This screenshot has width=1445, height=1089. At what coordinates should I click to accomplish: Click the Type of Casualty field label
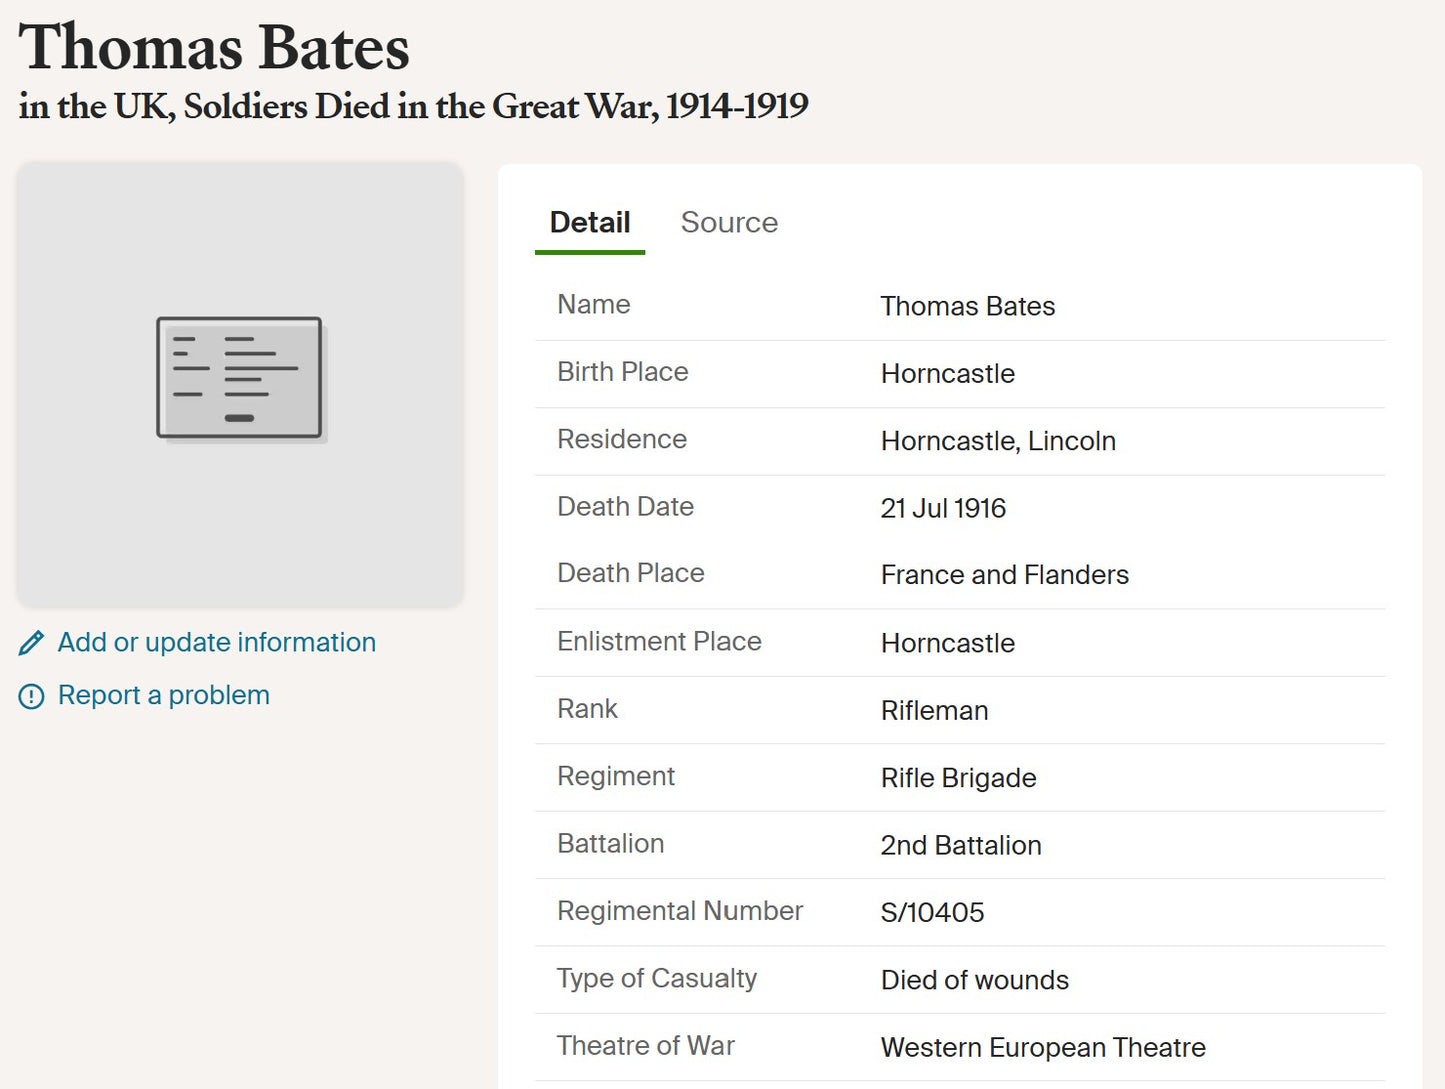(x=657, y=978)
